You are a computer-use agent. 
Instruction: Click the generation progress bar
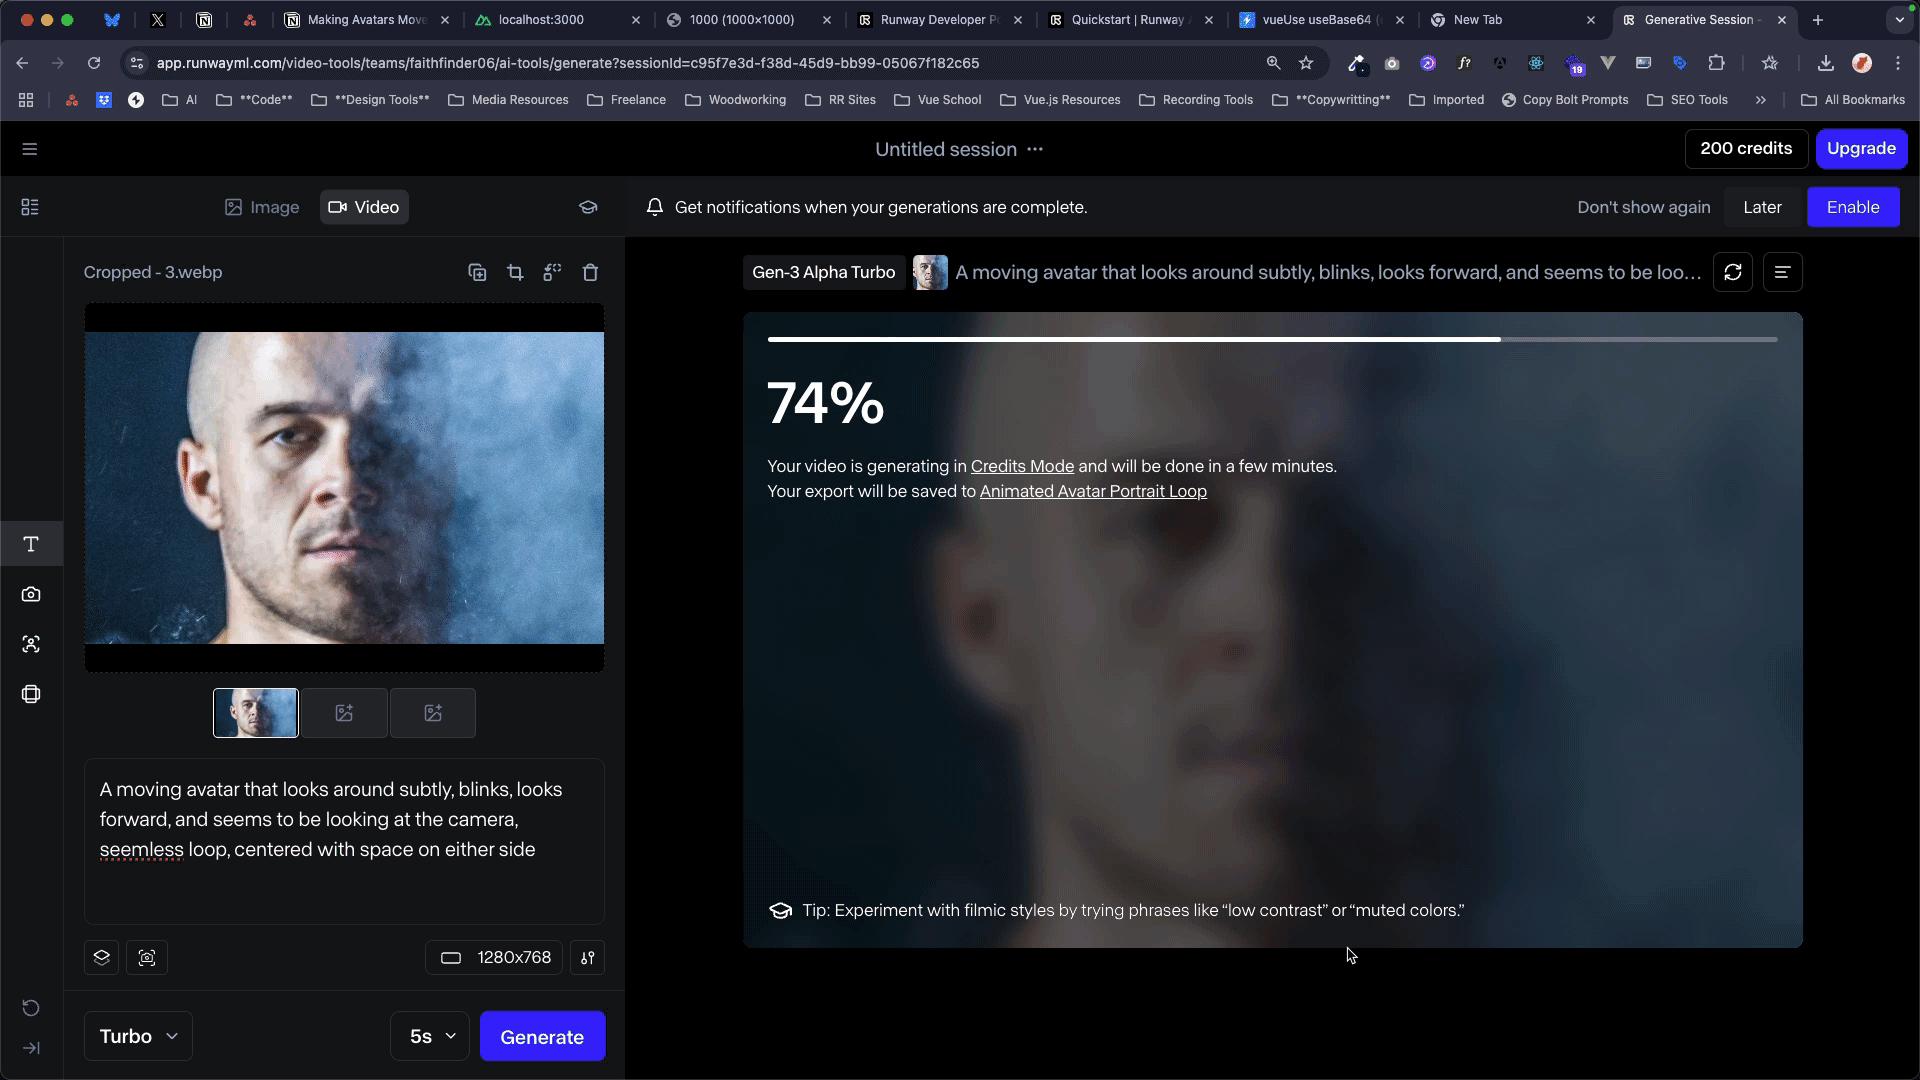click(1272, 340)
